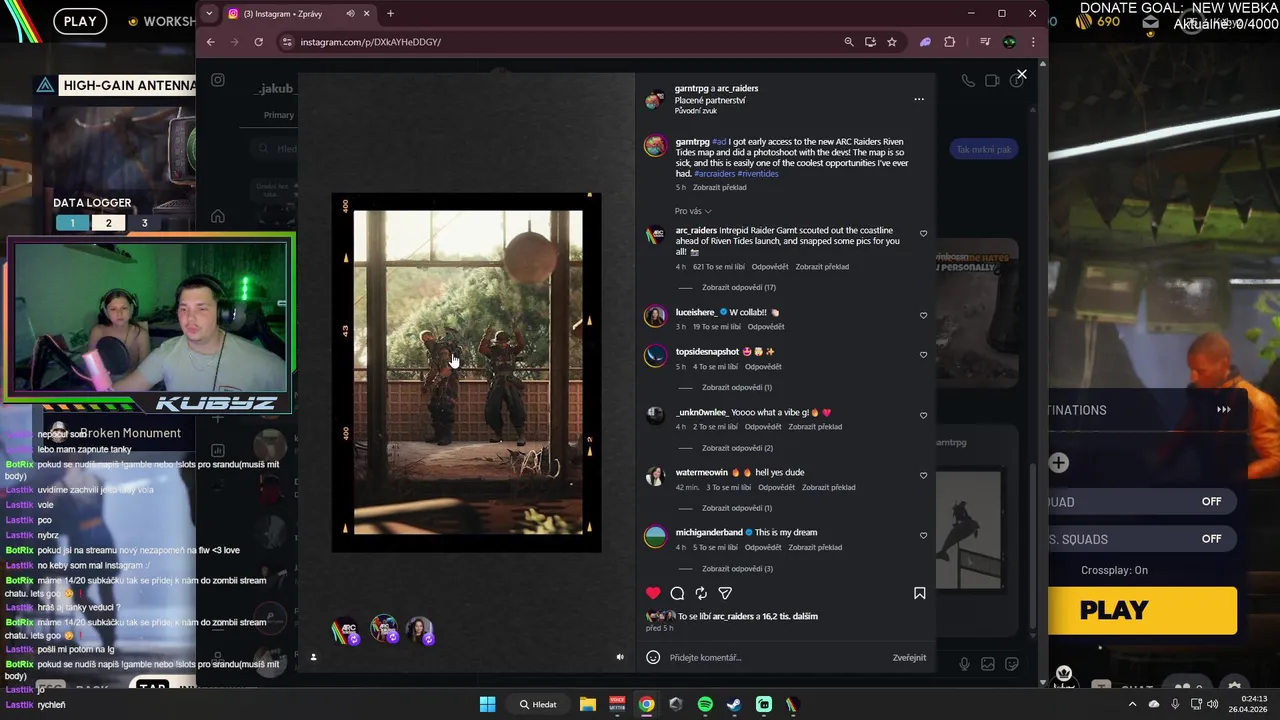
Task: Expand topsidesnapshot replies Zobrazit odpovědi (1)
Action: pyautogui.click(x=737, y=387)
